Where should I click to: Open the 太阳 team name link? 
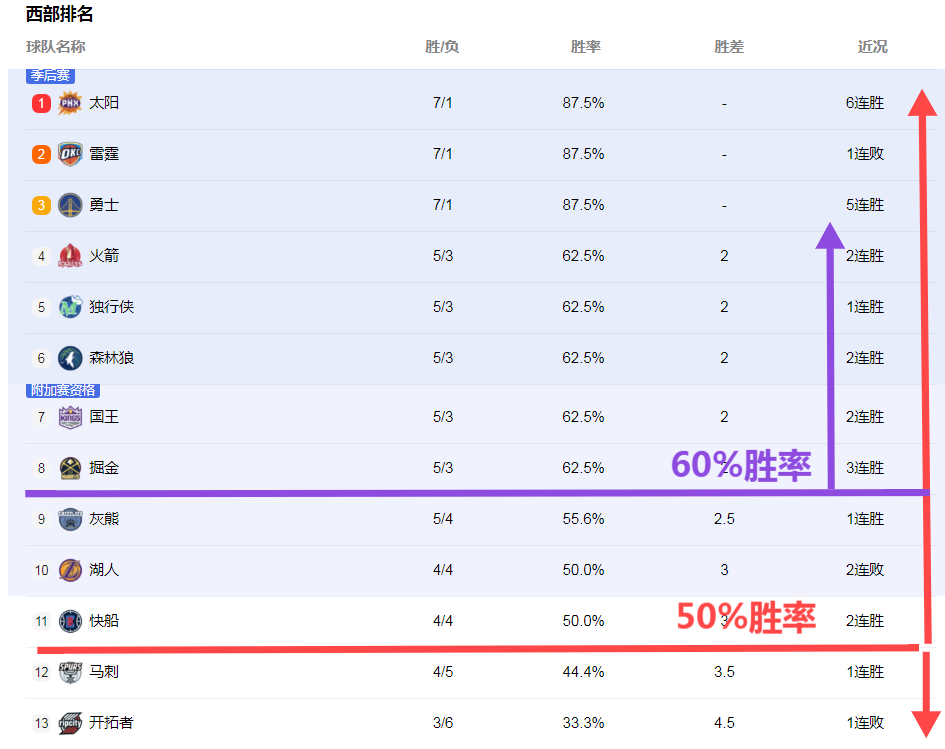(106, 103)
